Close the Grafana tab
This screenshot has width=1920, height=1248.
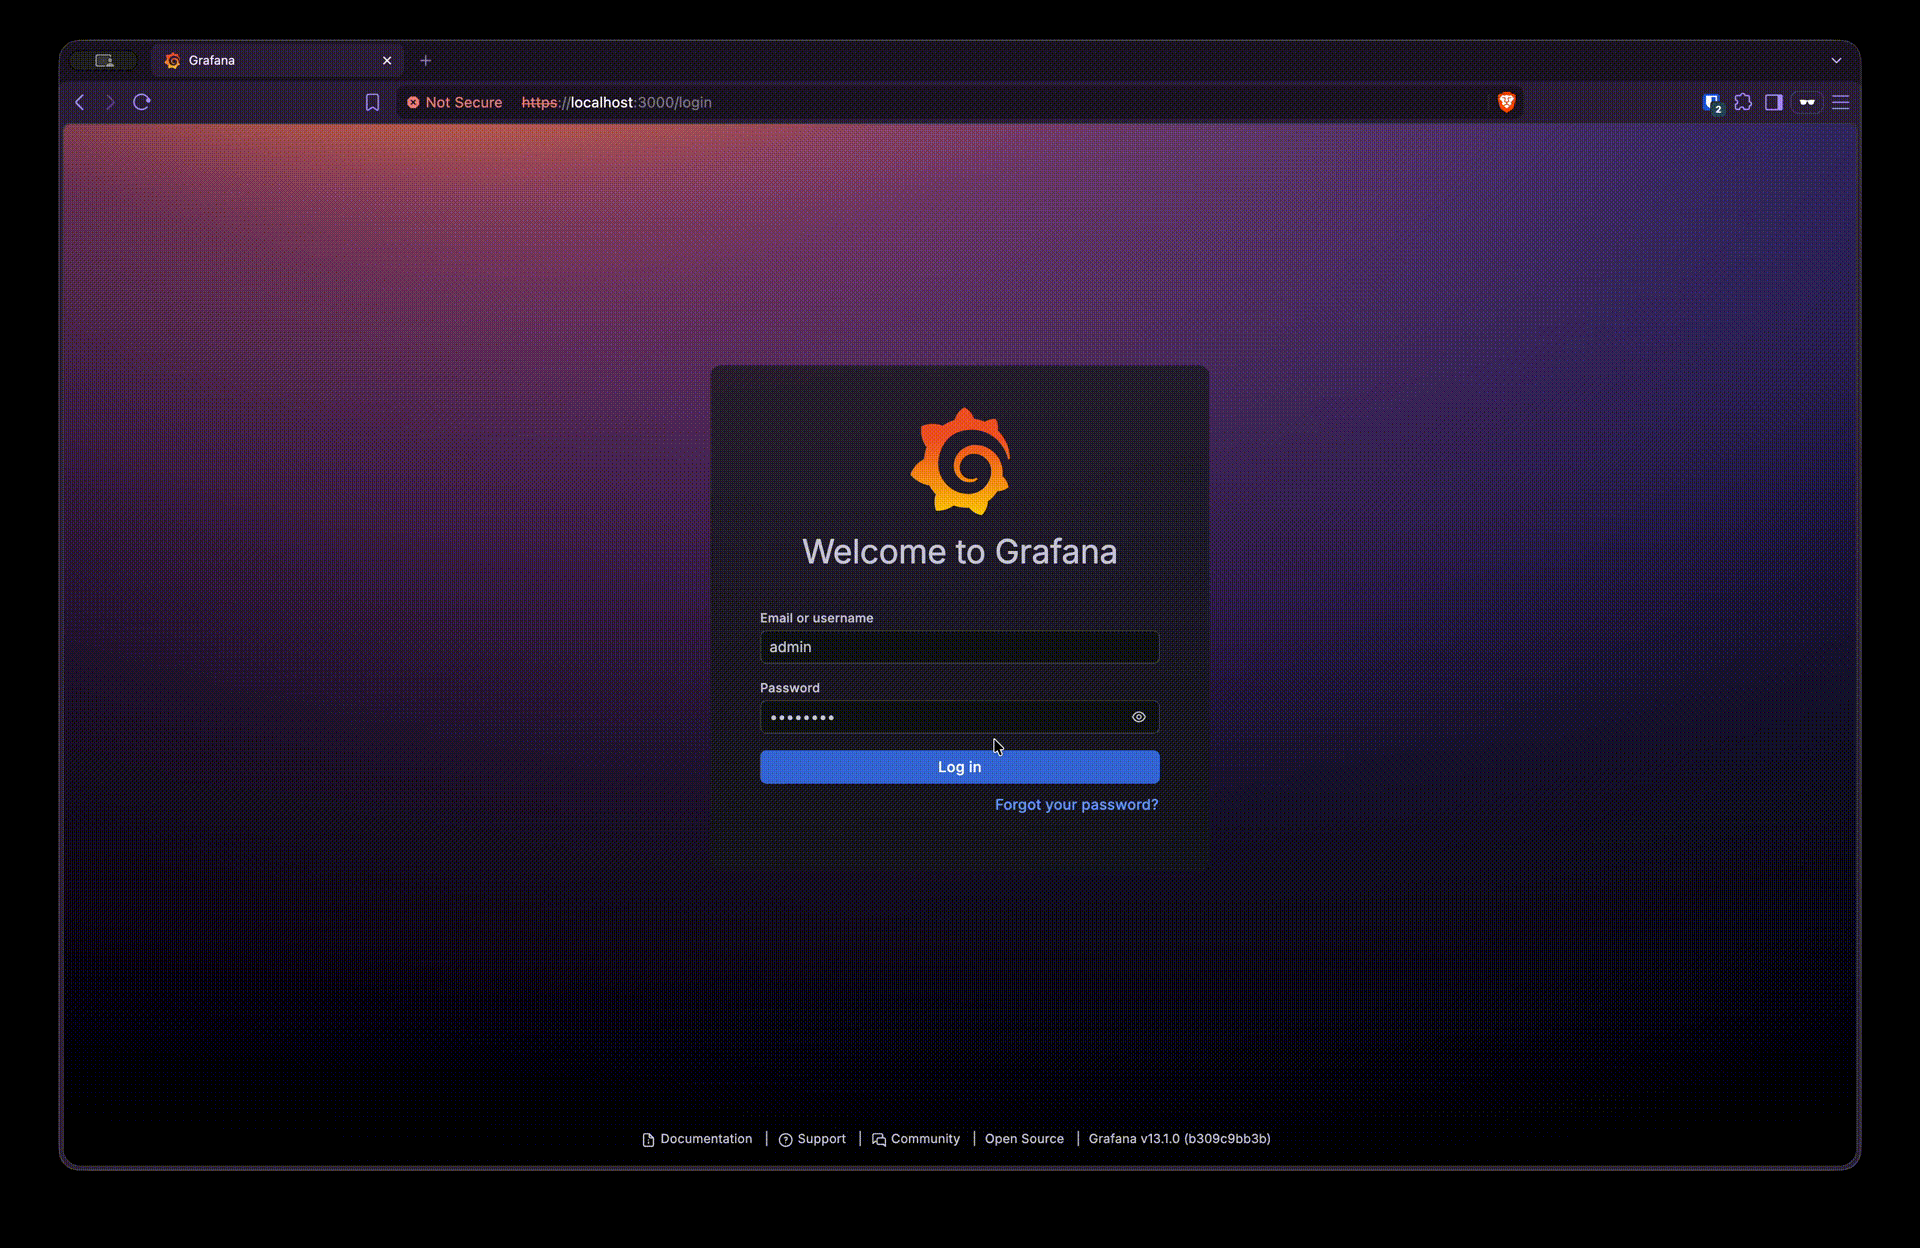click(x=387, y=60)
